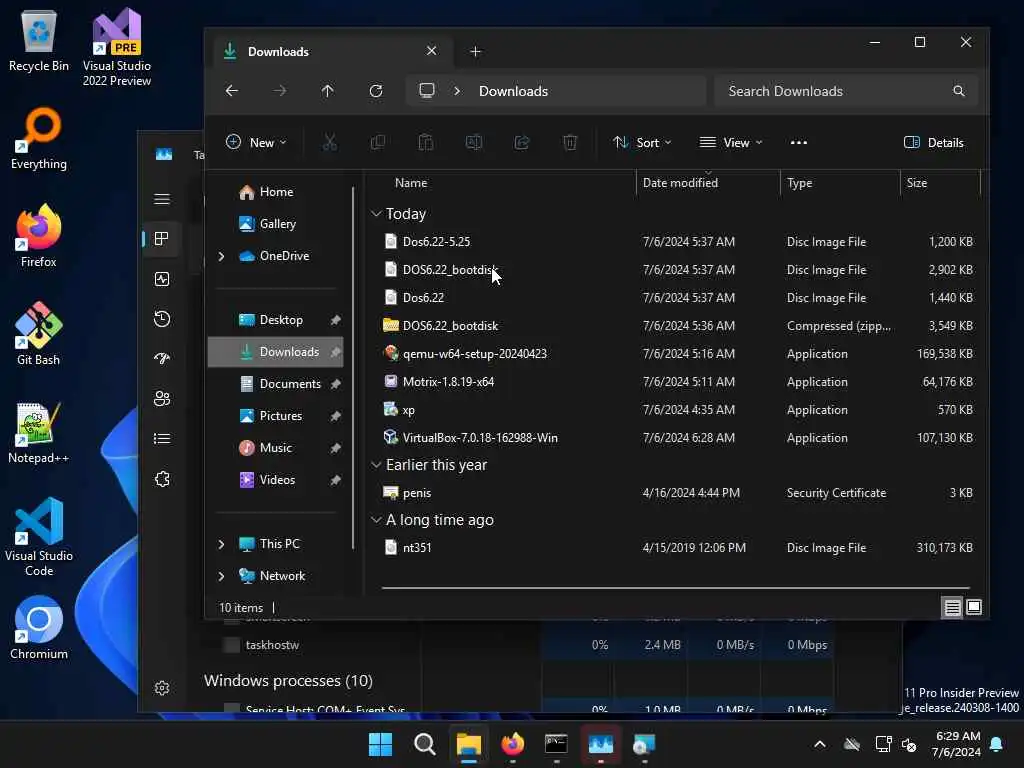The width and height of the screenshot is (1024, 768).
Task: Open Task Manager Users icon
Action: coord(162,398)
